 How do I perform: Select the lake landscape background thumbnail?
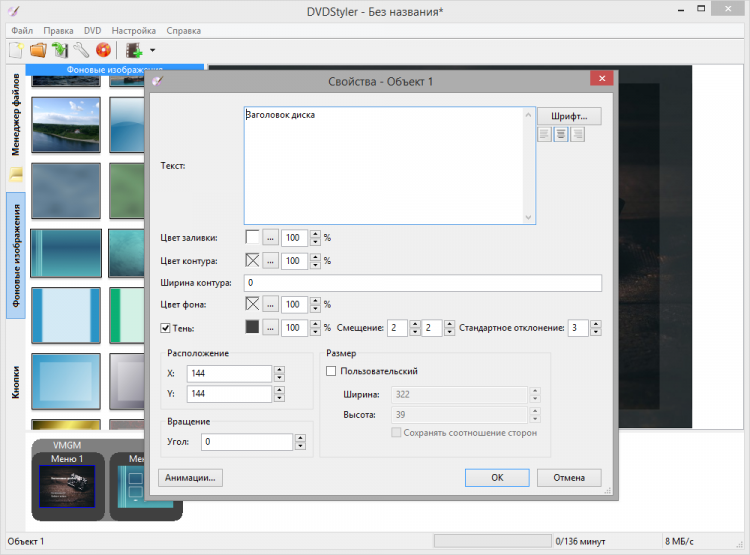[66, 125]
